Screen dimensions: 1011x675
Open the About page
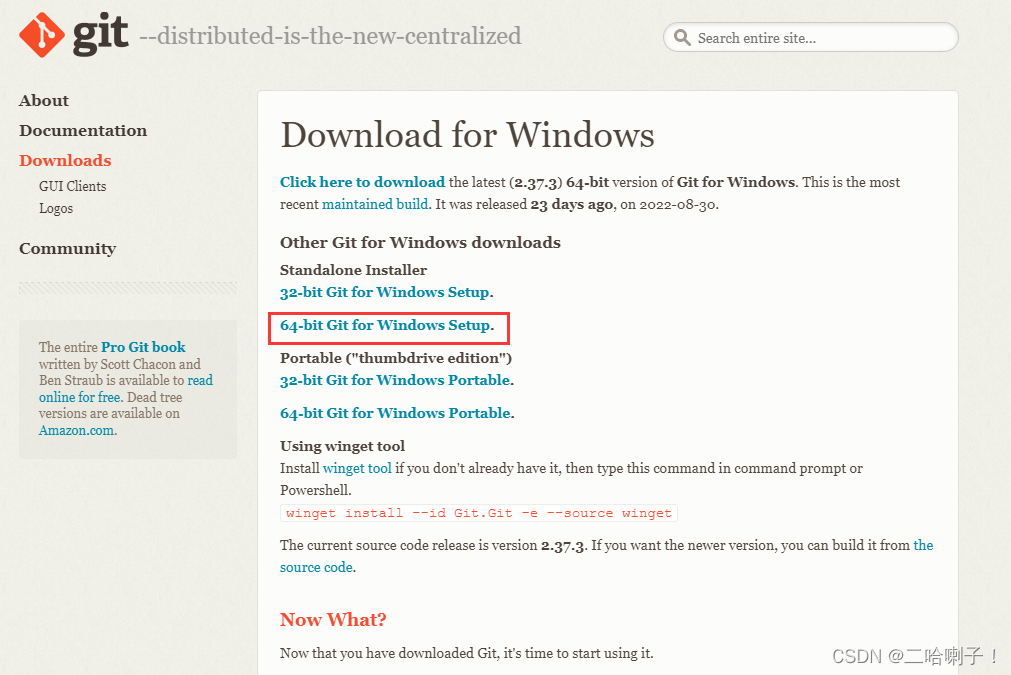[x=44, y=101]
